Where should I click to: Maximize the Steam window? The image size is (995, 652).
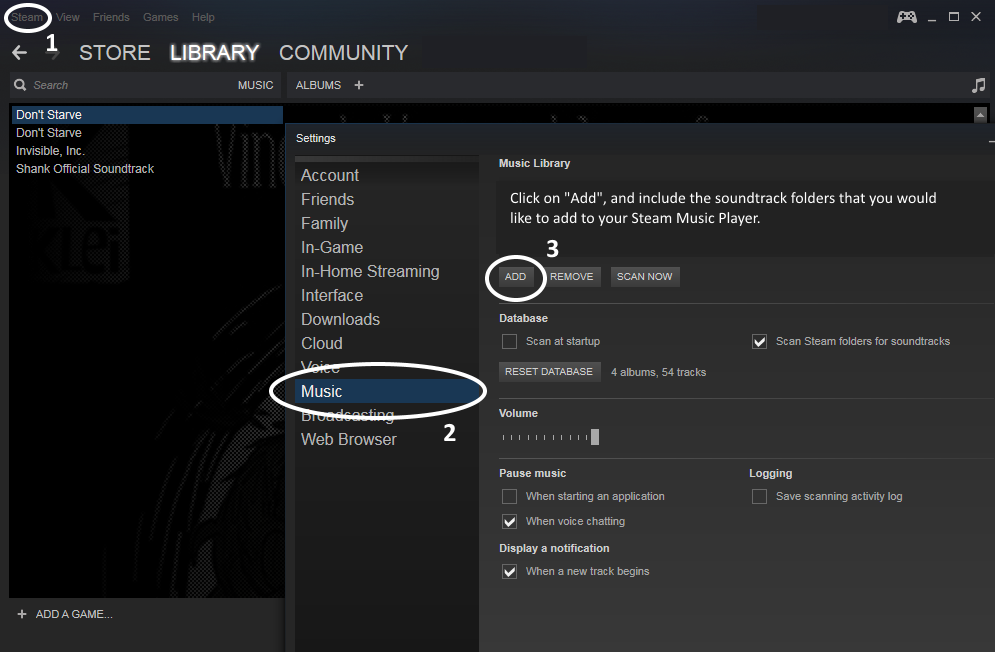pos(954,17)
